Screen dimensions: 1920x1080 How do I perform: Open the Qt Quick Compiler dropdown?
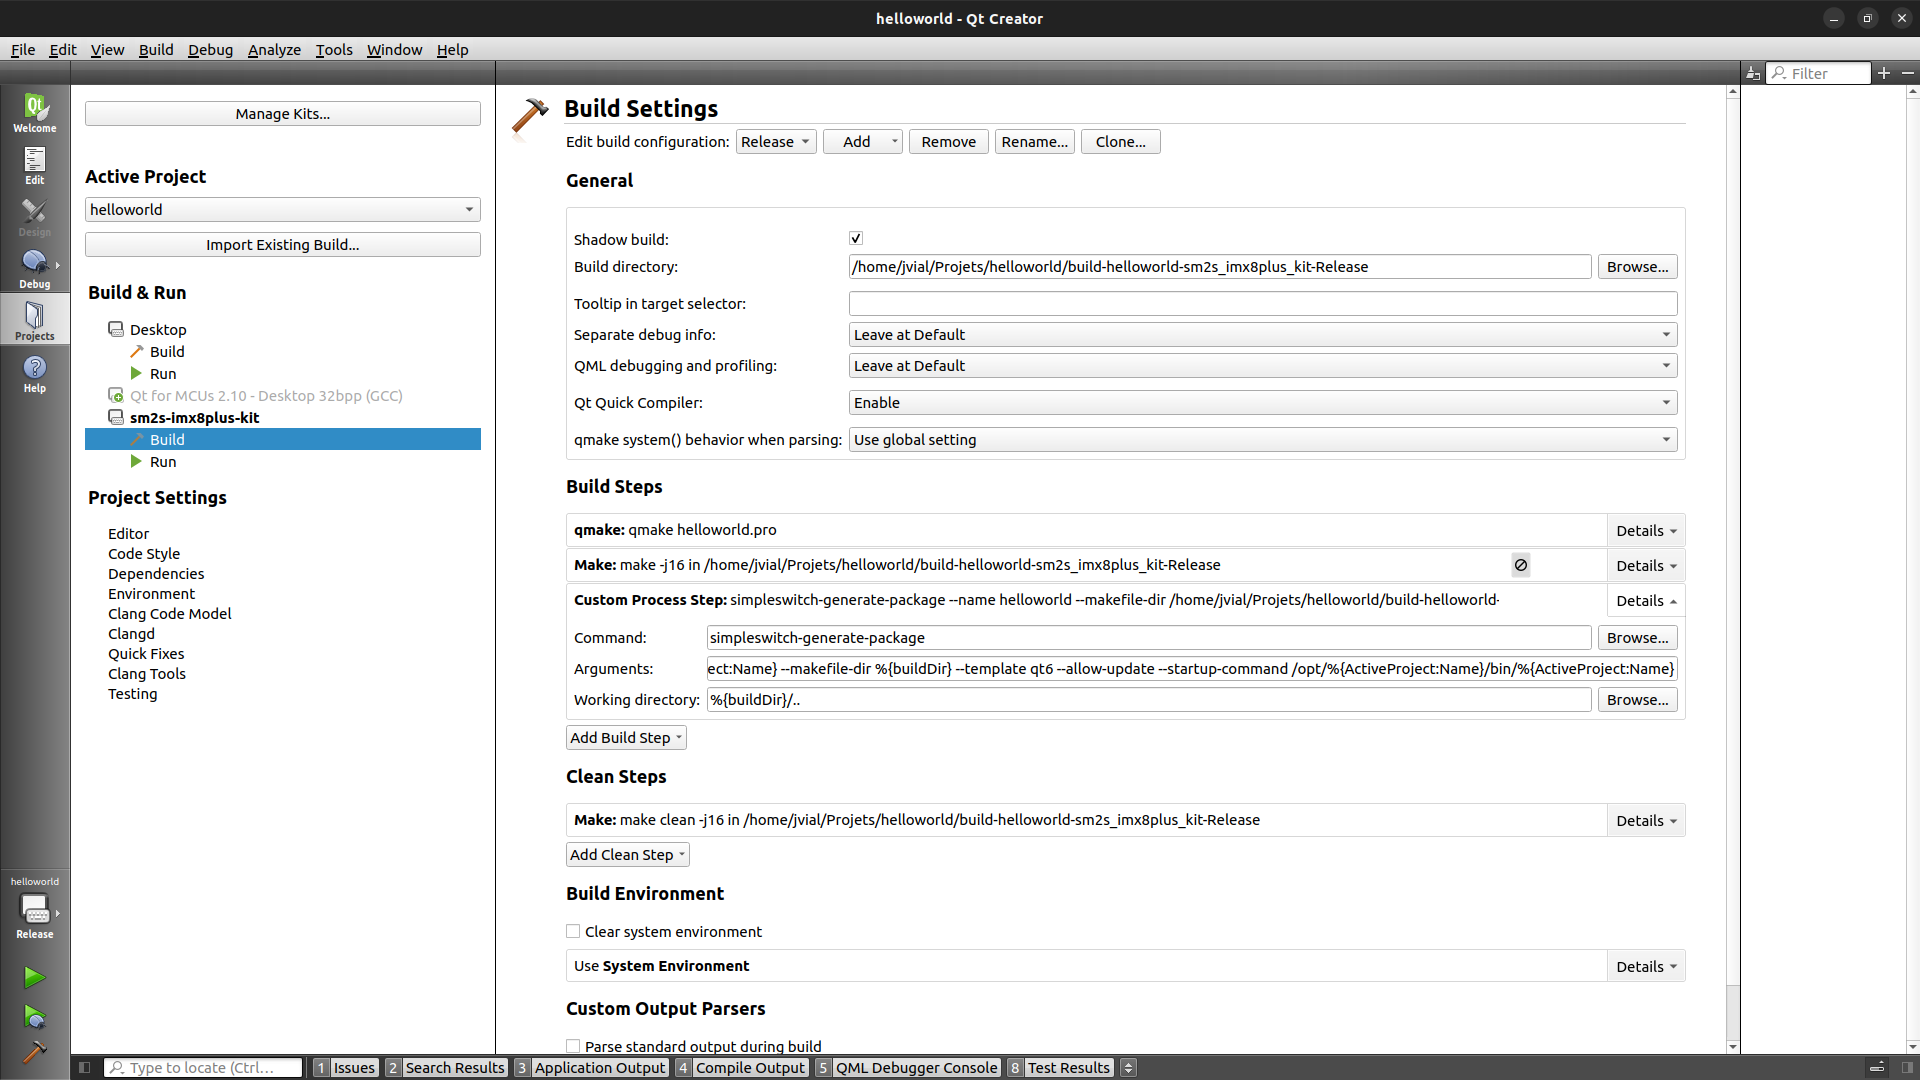pos(1262,403)
